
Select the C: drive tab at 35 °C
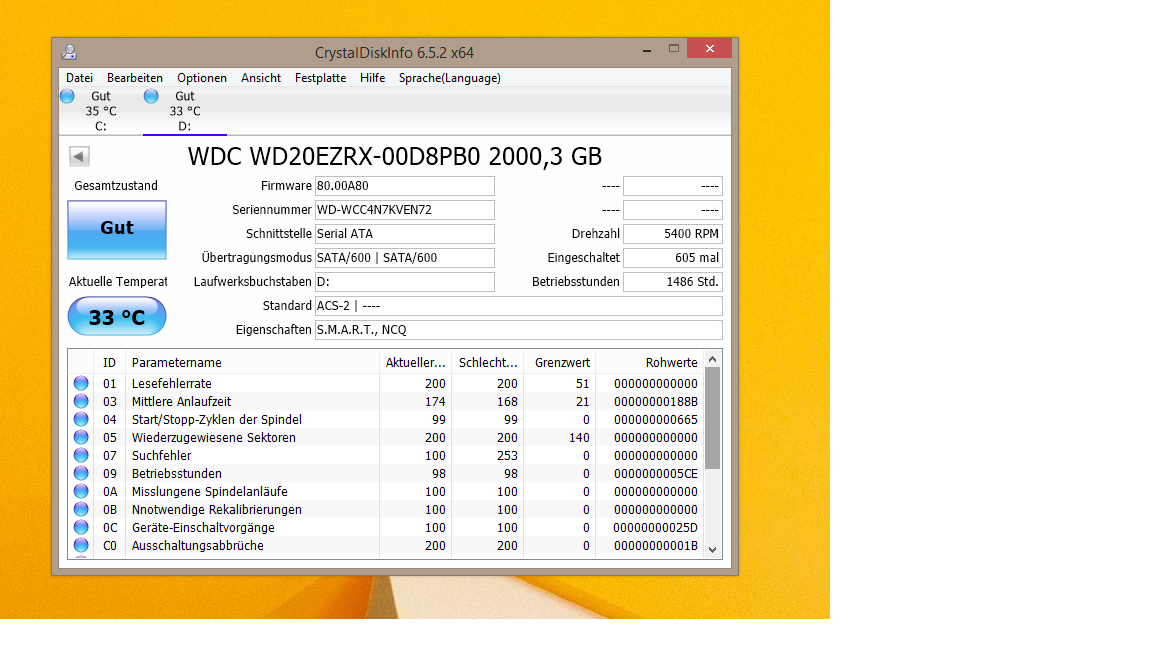(x=101, y=111)
